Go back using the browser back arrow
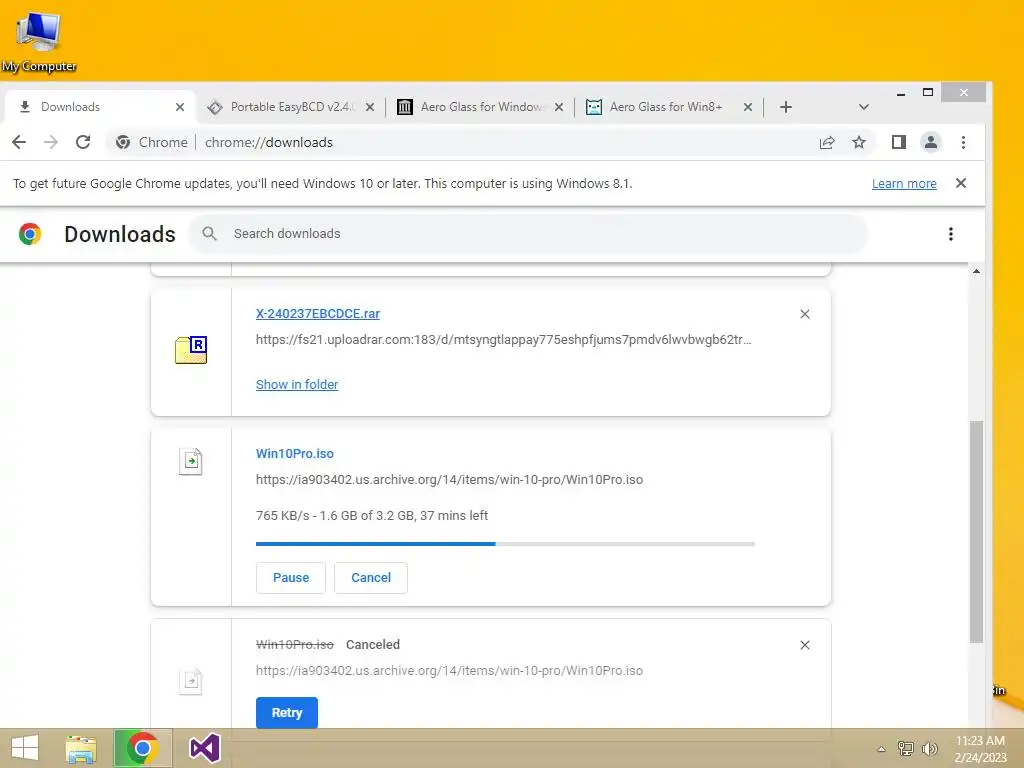 (19, 142)
